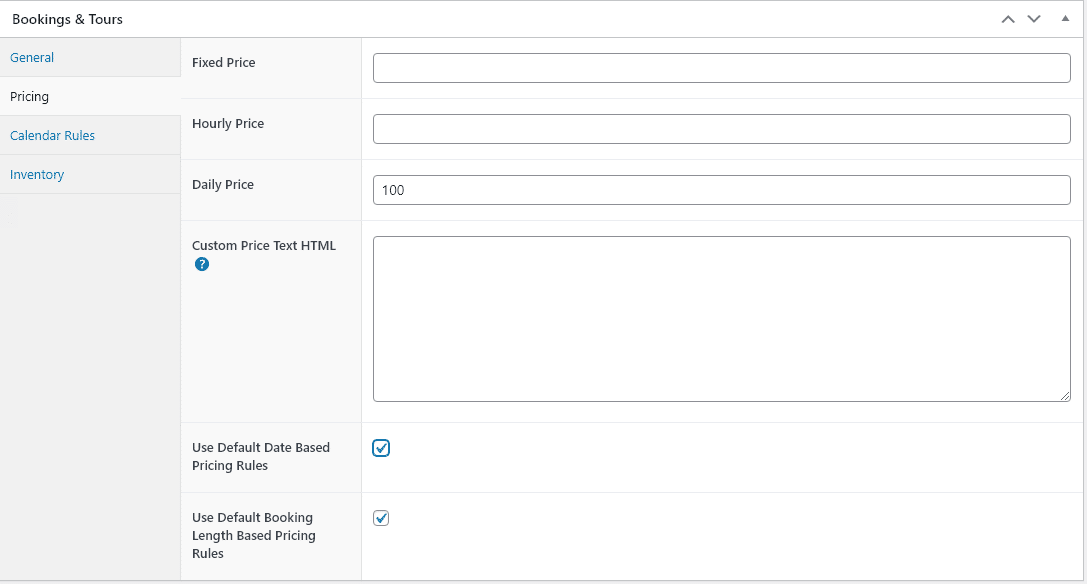The image size is (1087, 584).
Task: Click the Hourly Price label text
Action: click(228, 123)
